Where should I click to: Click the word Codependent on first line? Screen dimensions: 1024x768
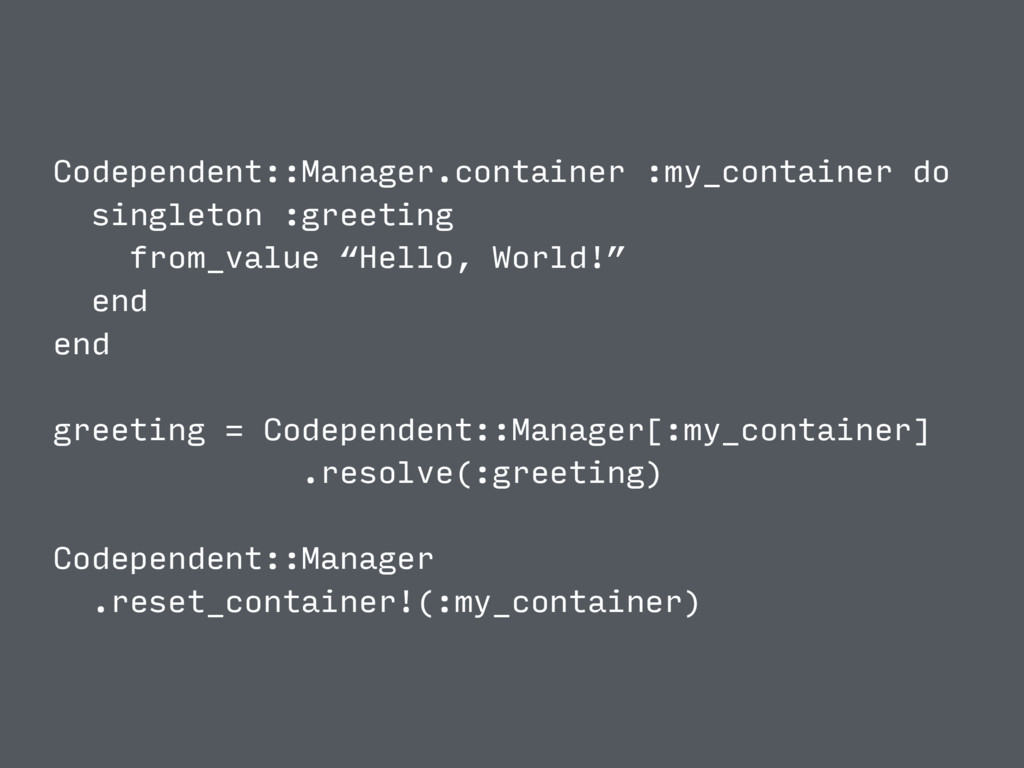[159, 174]
